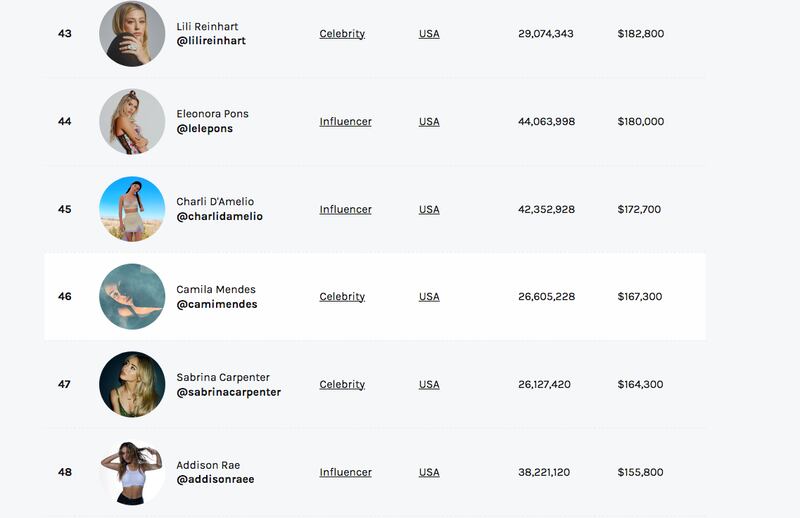Image resolution: width=800 pixels, height=518 pixels.
Task: Click Sabrina Carpenter's profile photo
Action: [132, 384]
